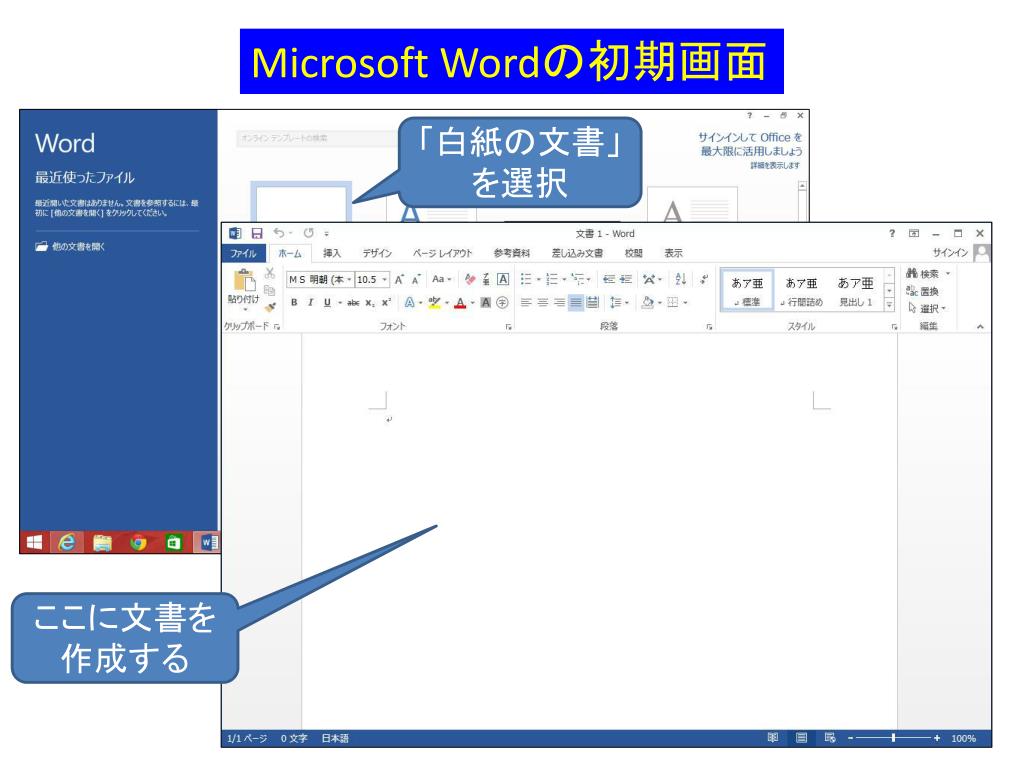Toggle Superscript formatting
The image size is (1024, 768).
(x=387, y=302)
